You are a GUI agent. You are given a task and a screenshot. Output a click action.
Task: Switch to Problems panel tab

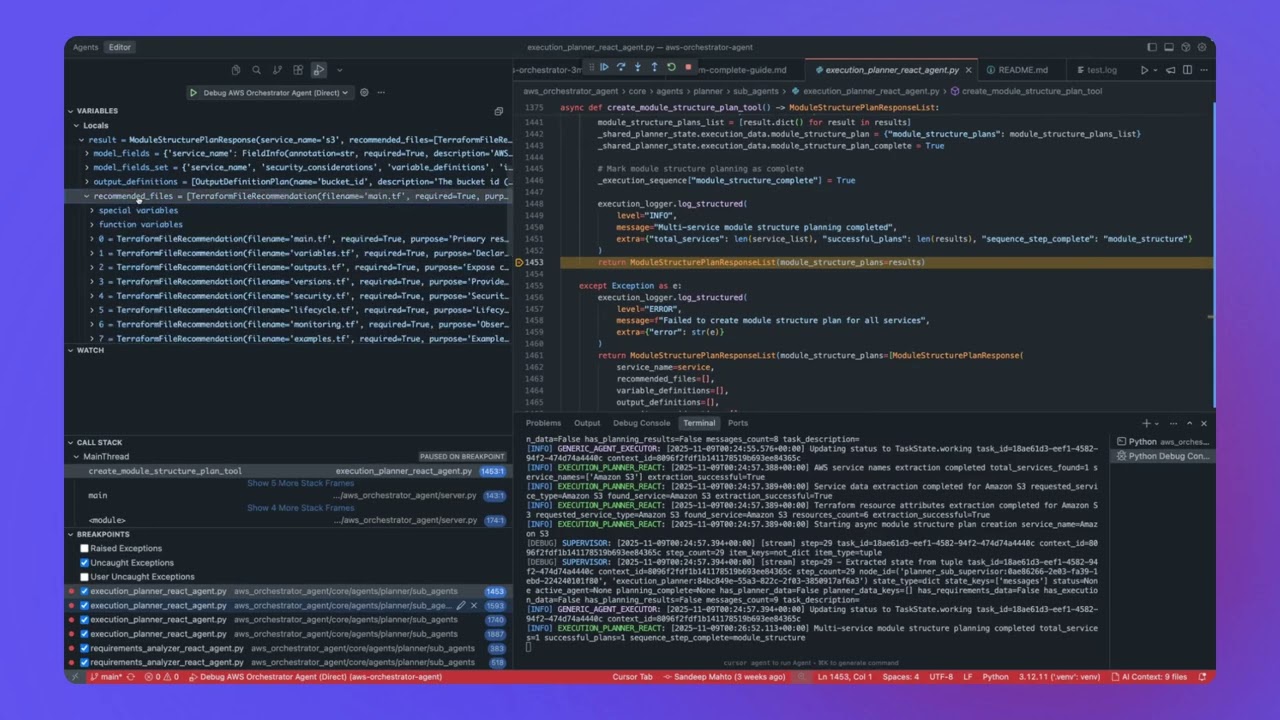tap(544, 423)
